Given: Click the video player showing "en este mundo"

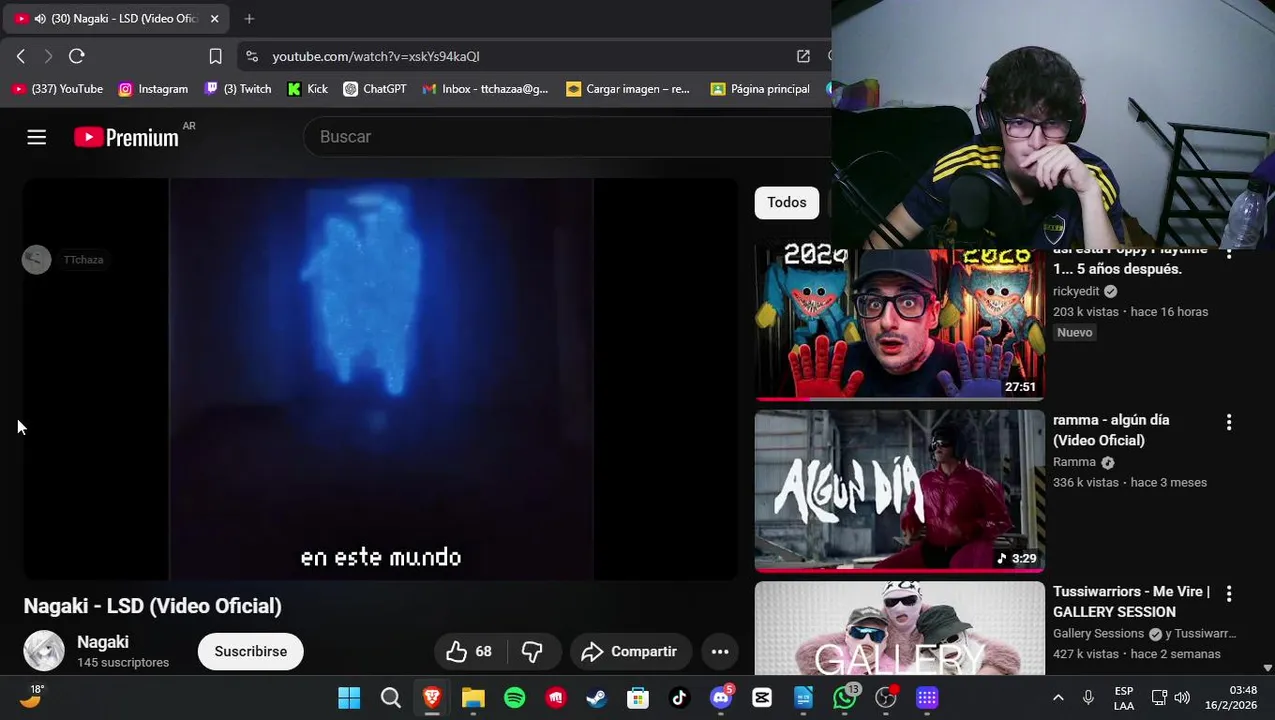Looking at the screenshot, I should [x=380, y=379].
